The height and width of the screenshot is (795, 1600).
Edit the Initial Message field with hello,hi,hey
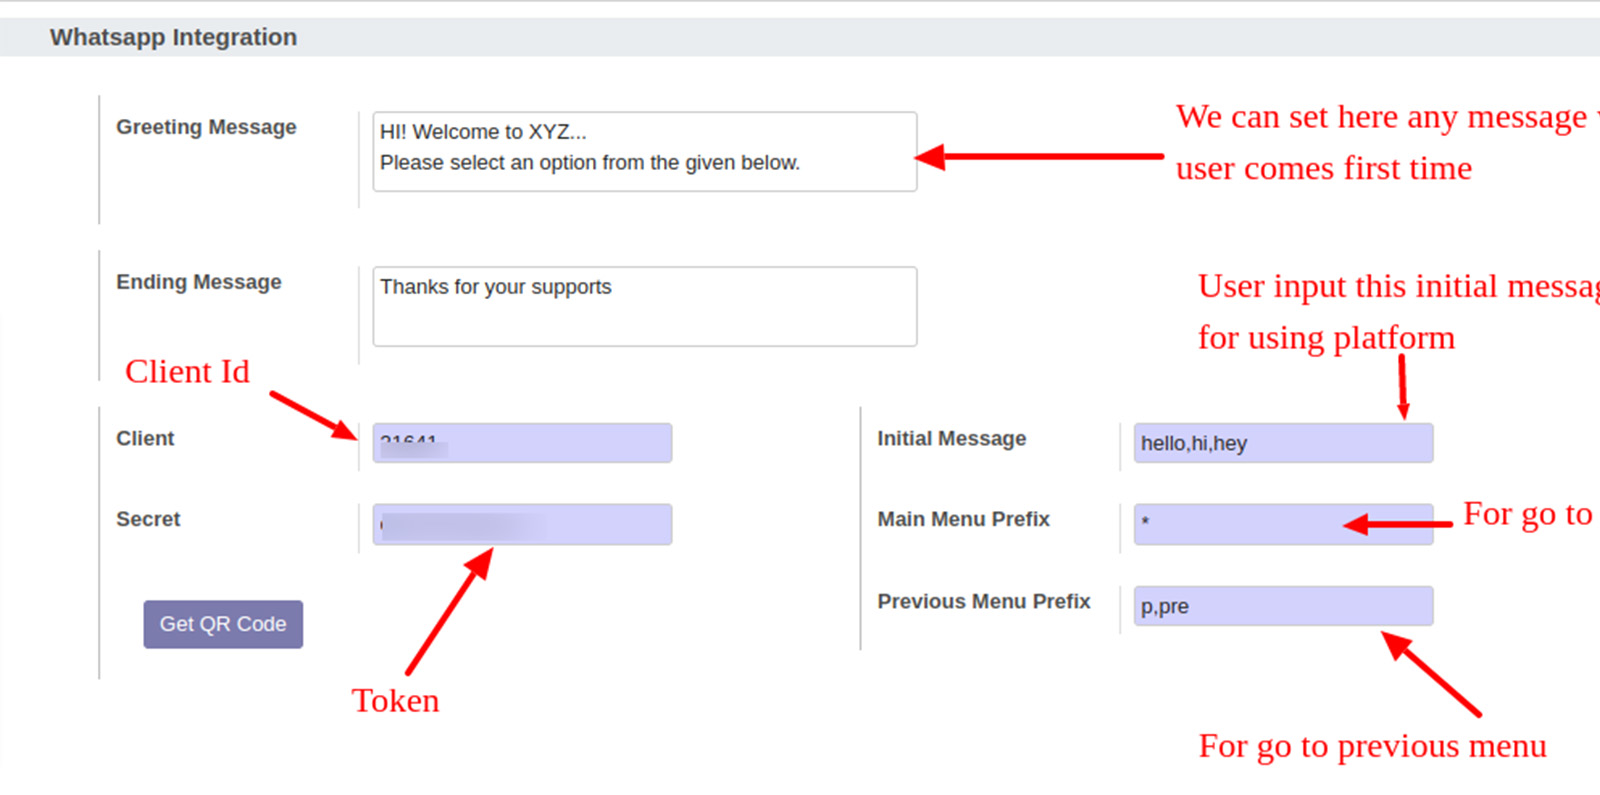1283,443
